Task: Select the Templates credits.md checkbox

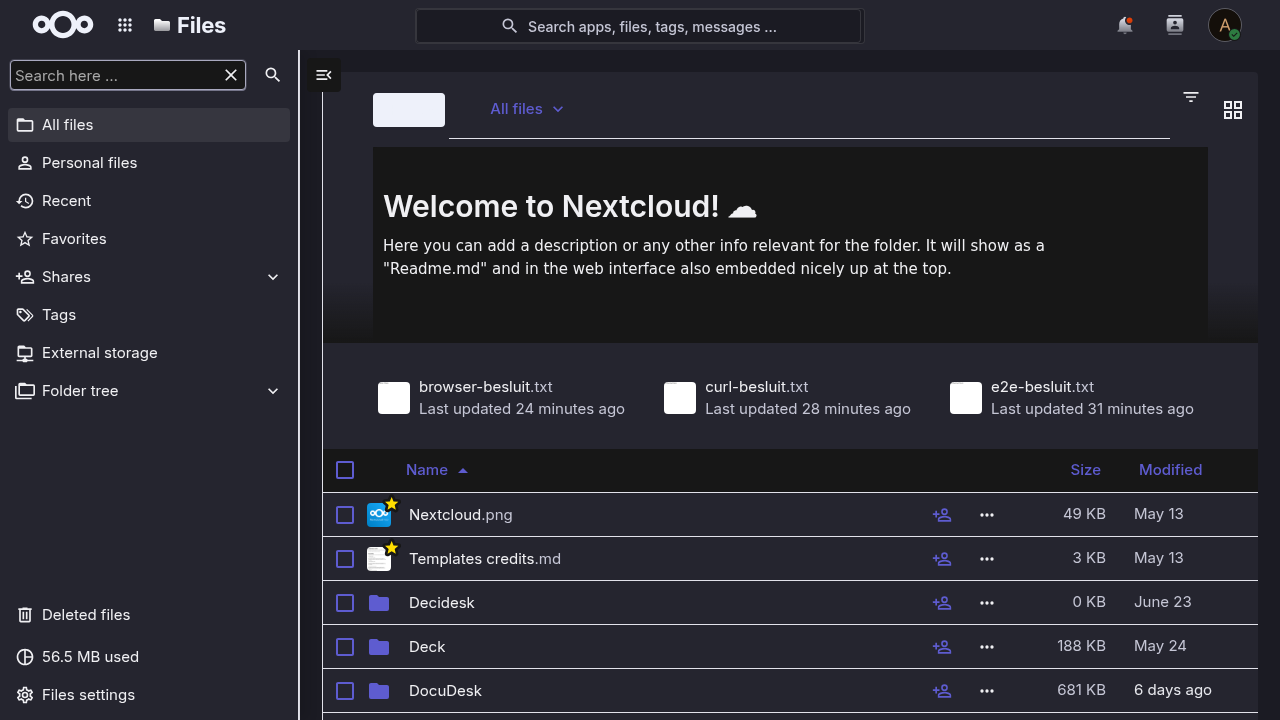Action: (345, 559)
